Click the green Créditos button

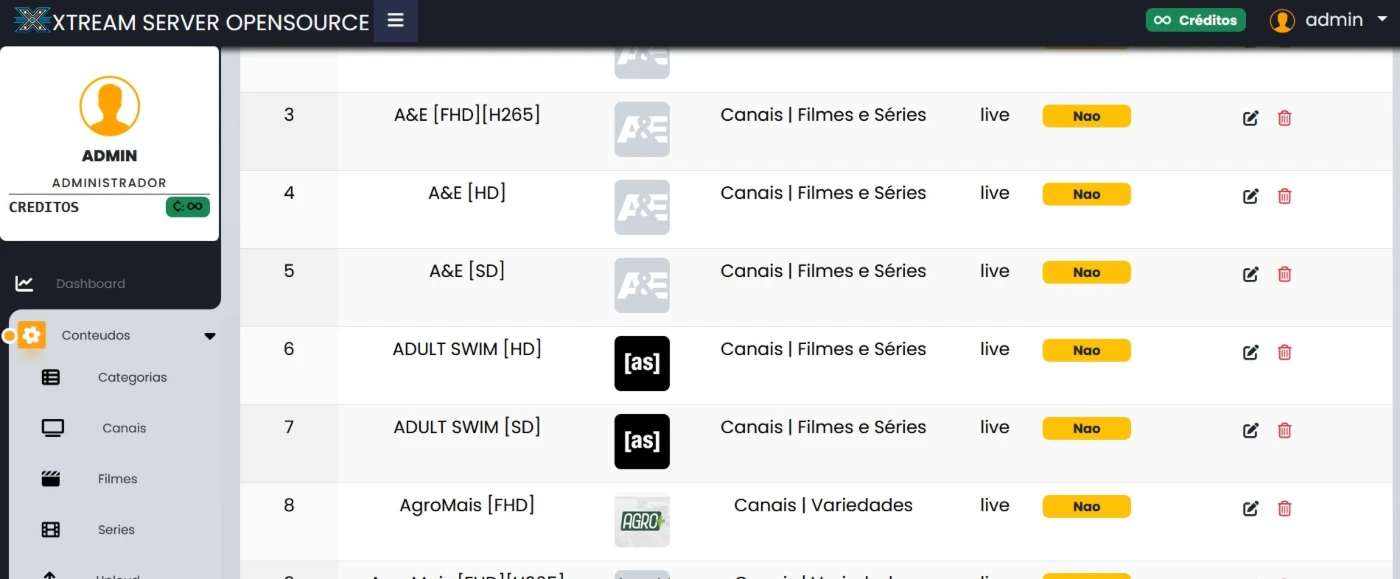[1195, 20]
